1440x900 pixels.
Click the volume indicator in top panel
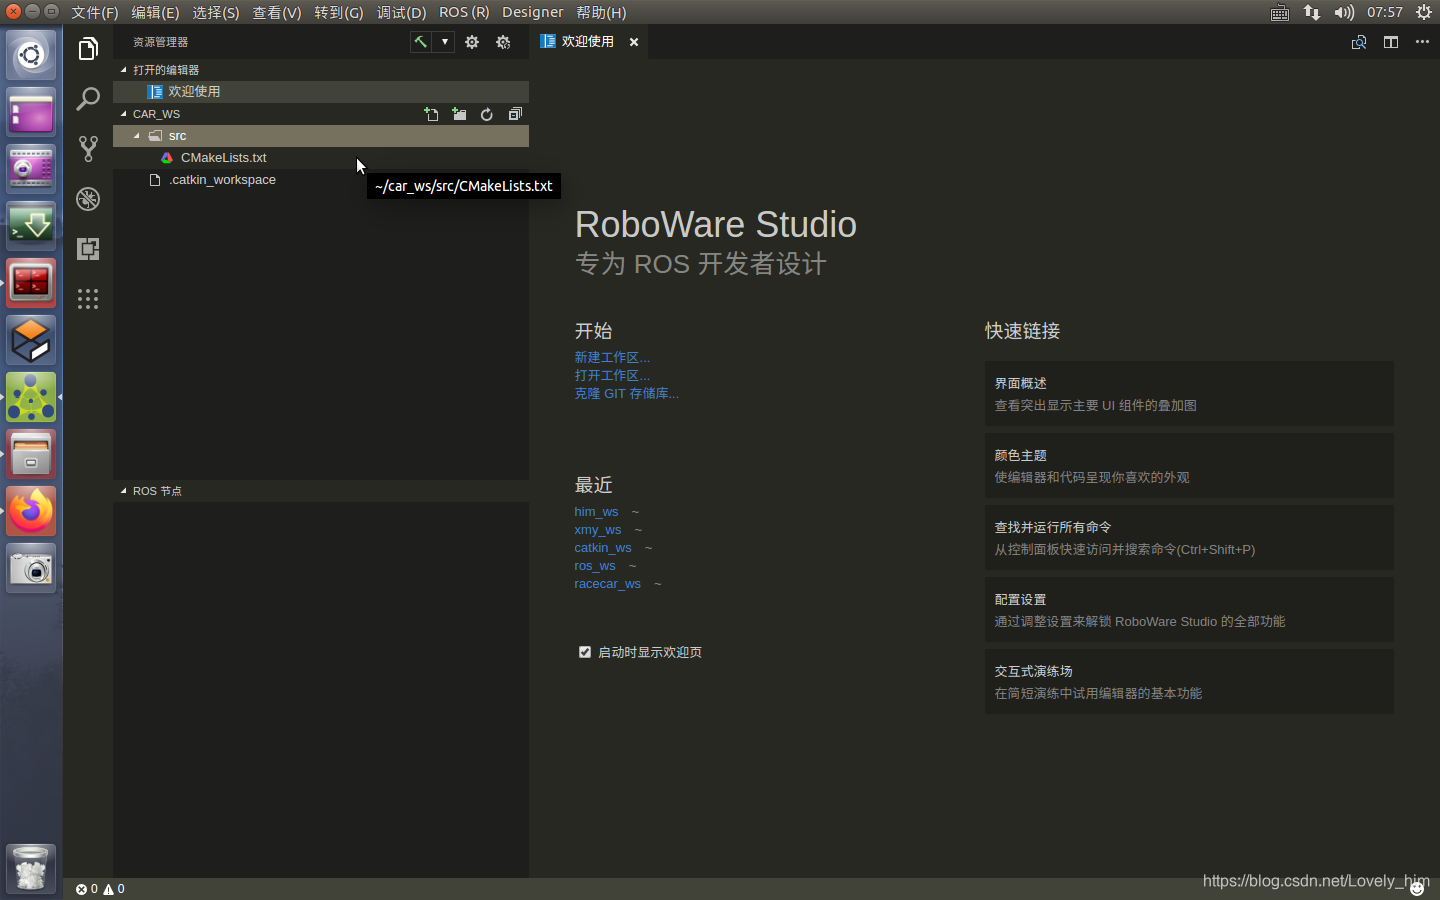point(1344,12)
